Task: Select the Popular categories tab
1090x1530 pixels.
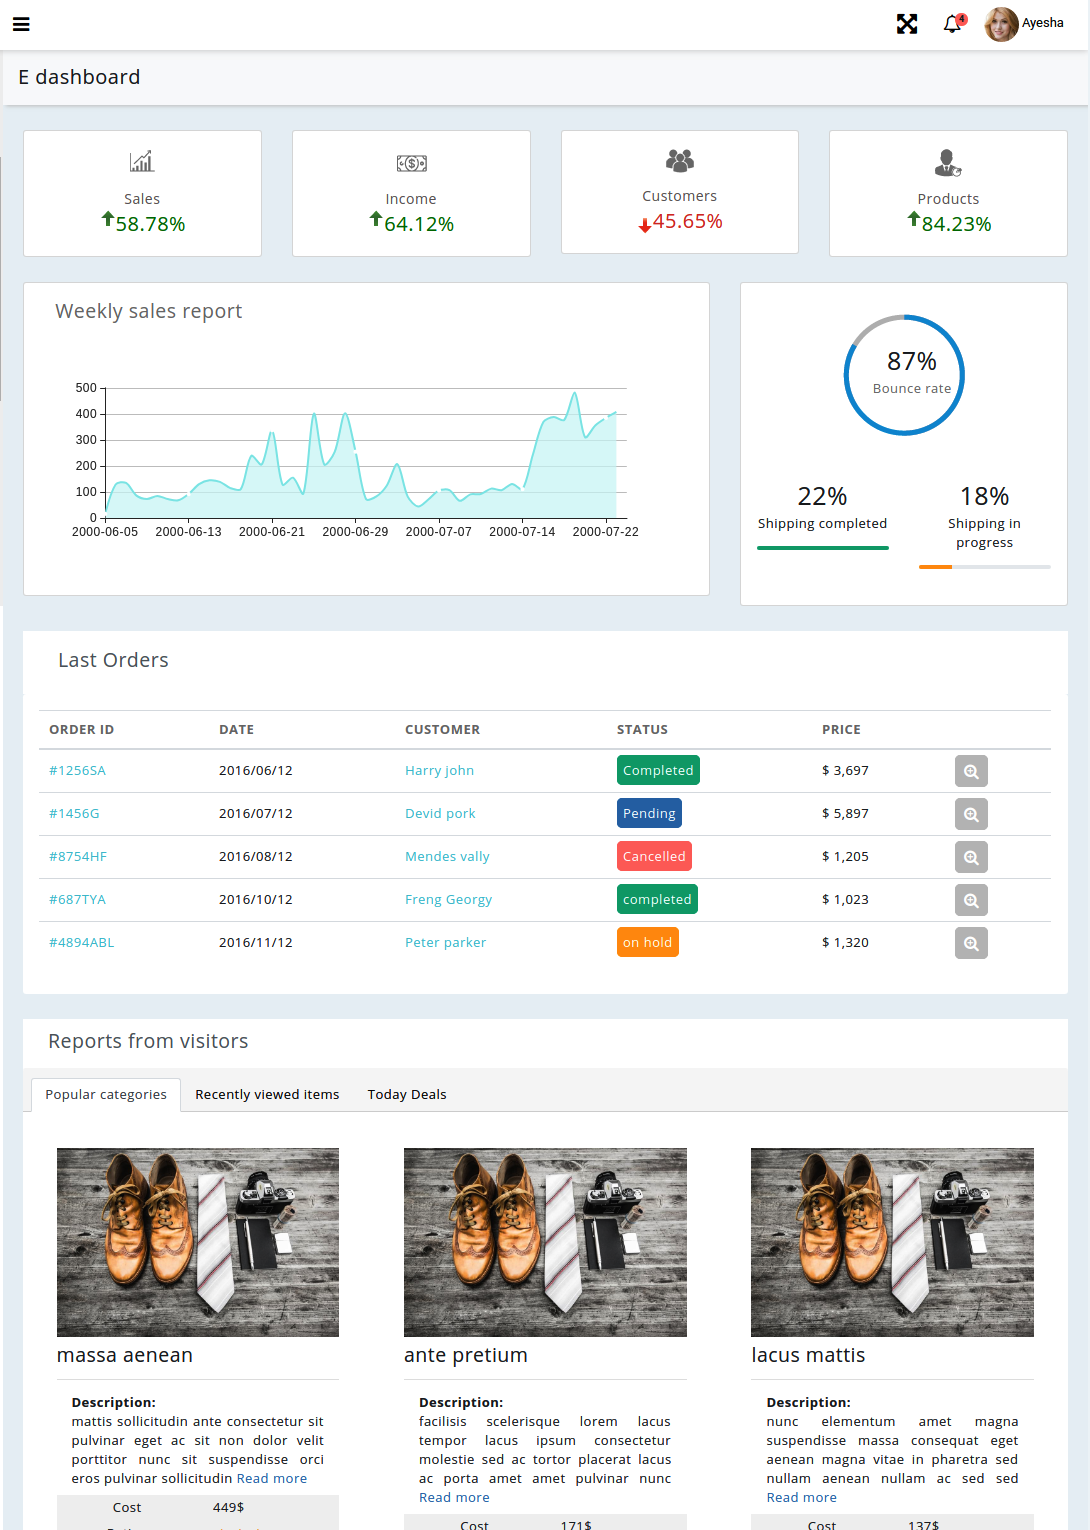Action: [106, 1095]
